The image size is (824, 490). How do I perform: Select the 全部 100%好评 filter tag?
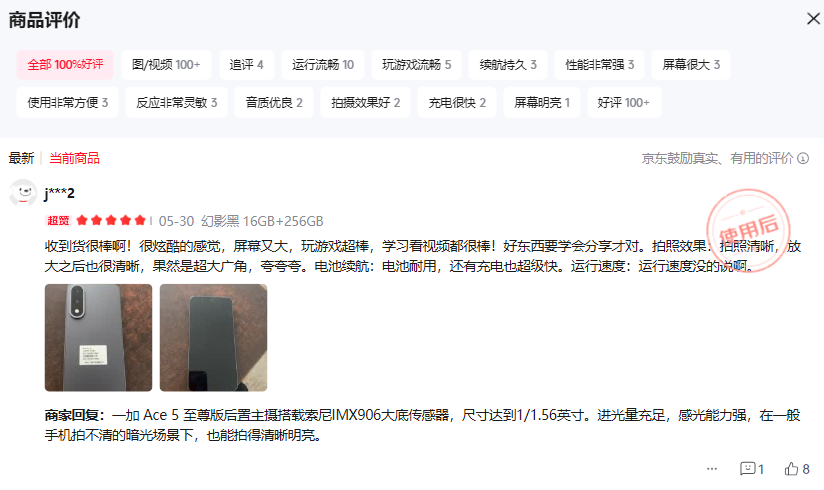(x=65, y=65)
